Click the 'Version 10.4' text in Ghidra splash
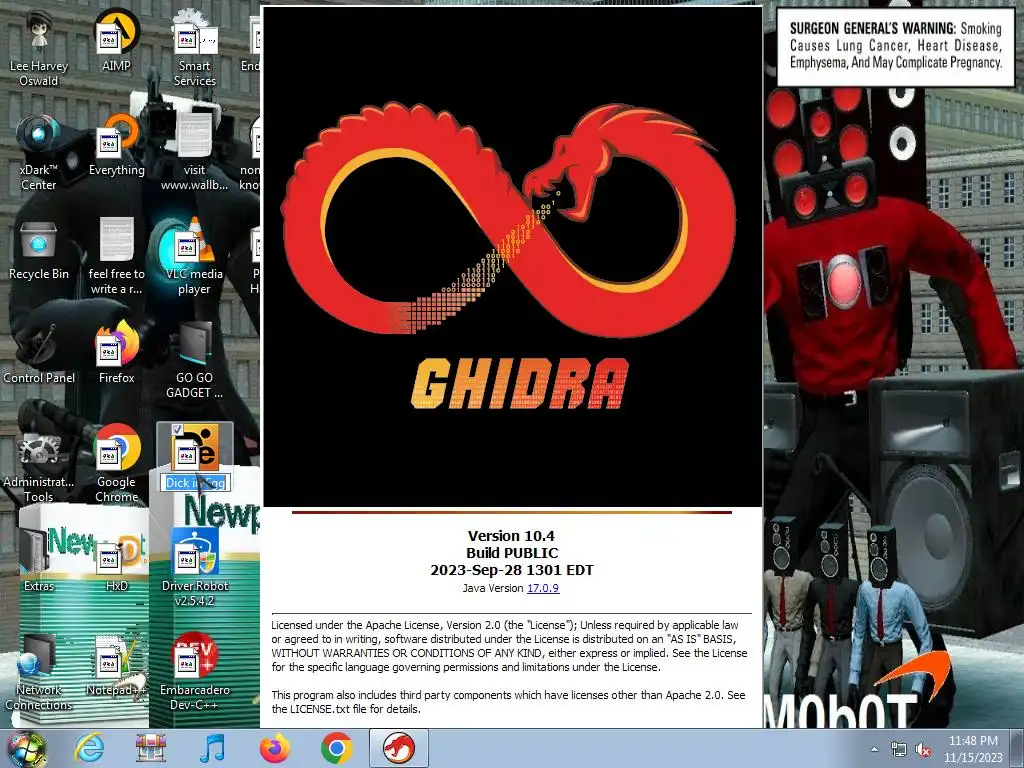1024x768 pixels. (511, 536)
